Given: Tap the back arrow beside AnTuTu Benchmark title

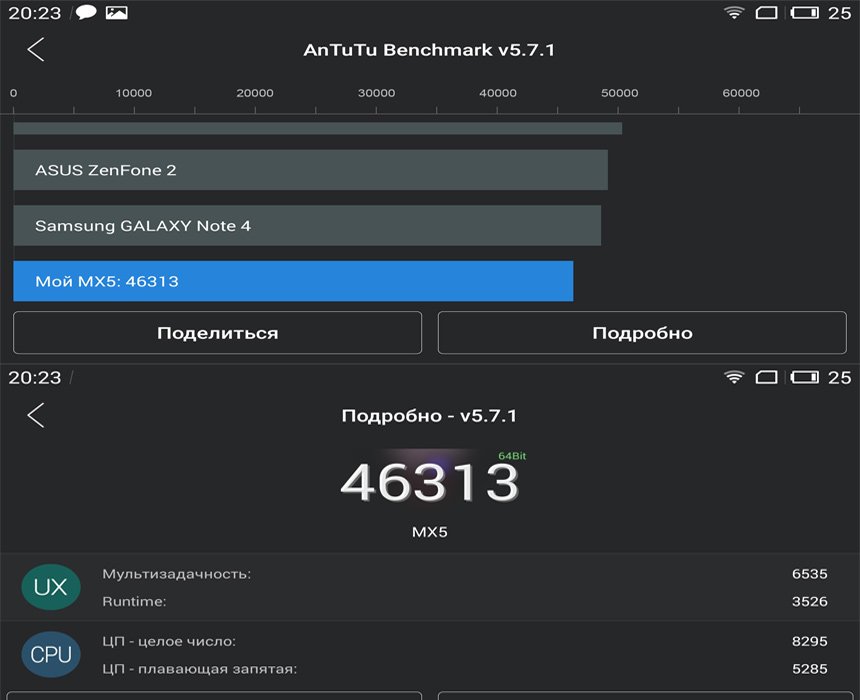Looking at the screenshot, I should (36, 49).
